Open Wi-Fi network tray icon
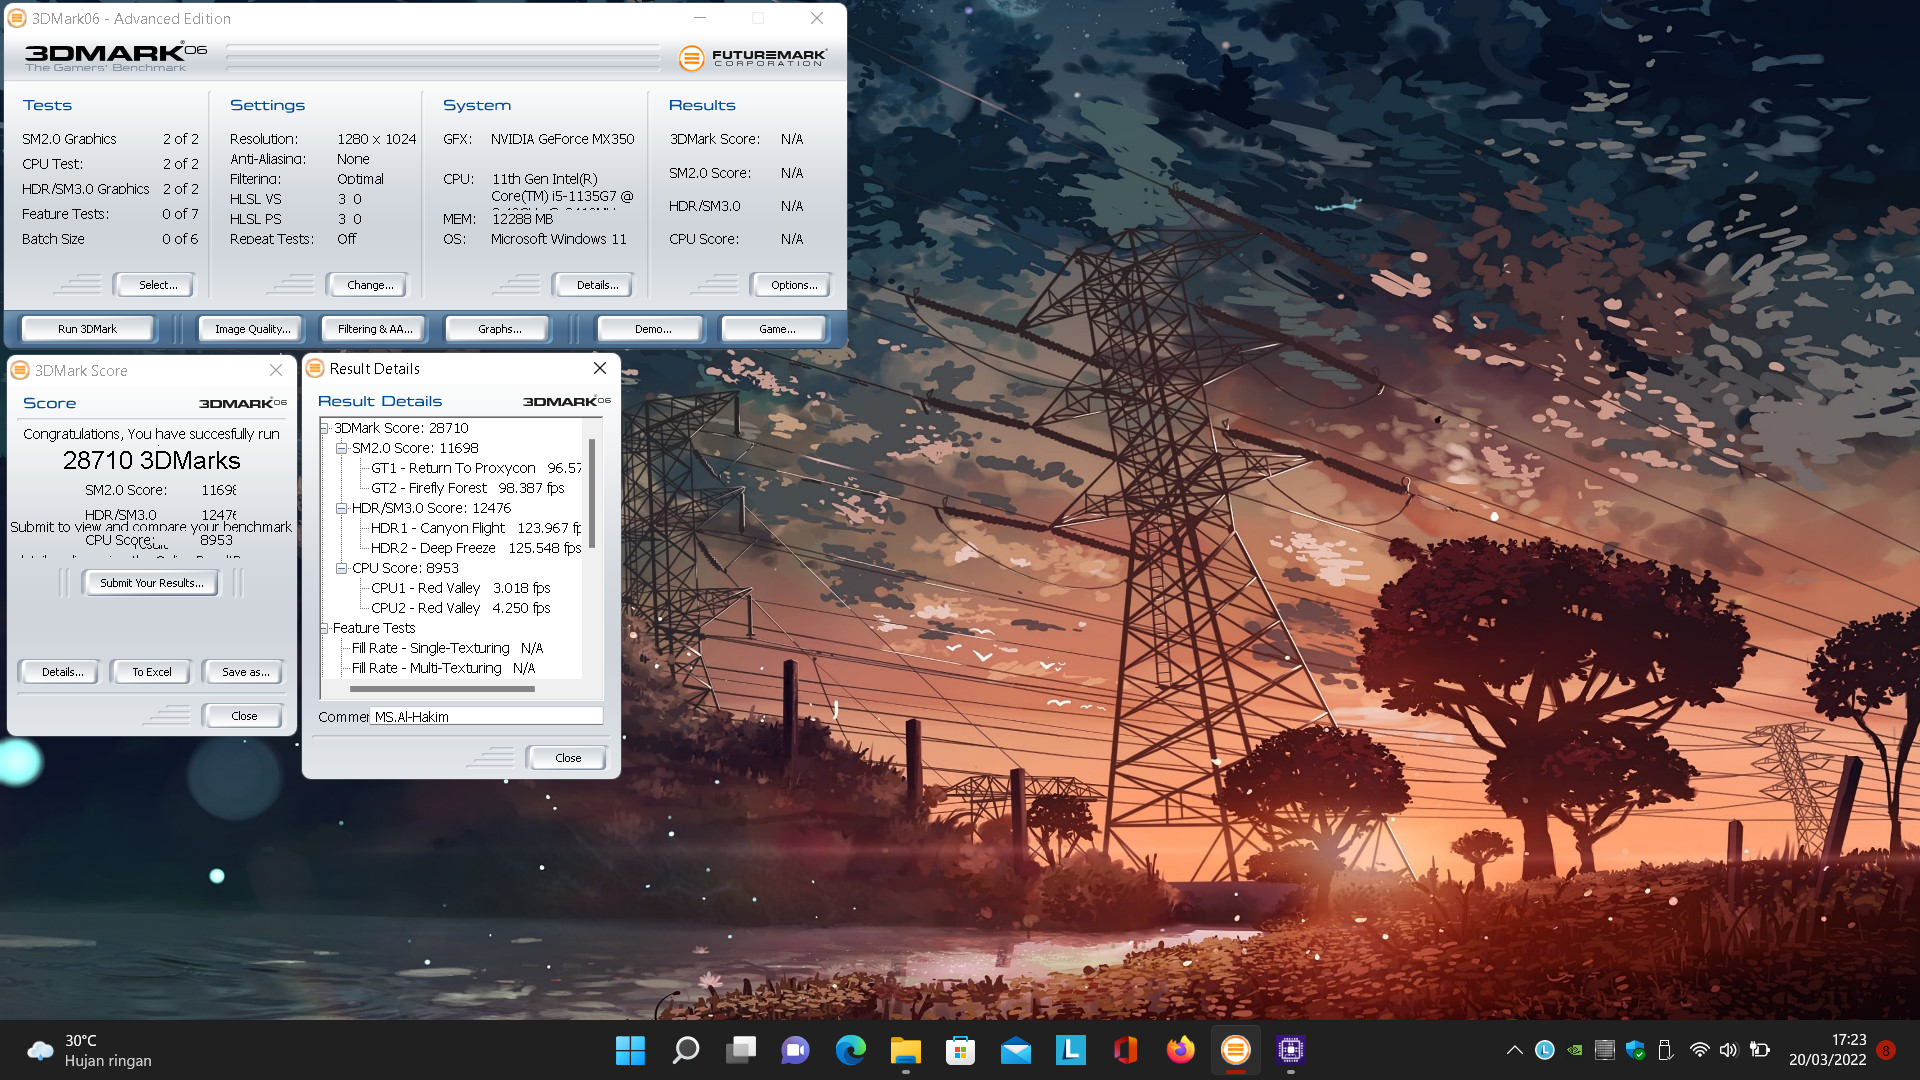This screenshot has height=1080, width=1920. click(1699, 1050)
